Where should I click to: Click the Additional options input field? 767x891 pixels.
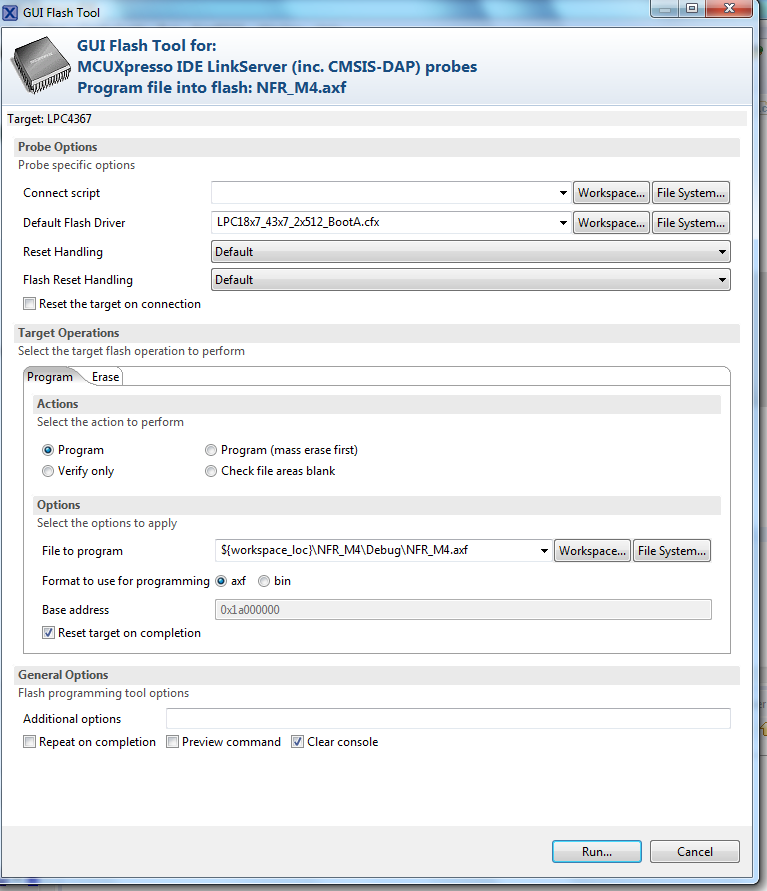(448, 718)
